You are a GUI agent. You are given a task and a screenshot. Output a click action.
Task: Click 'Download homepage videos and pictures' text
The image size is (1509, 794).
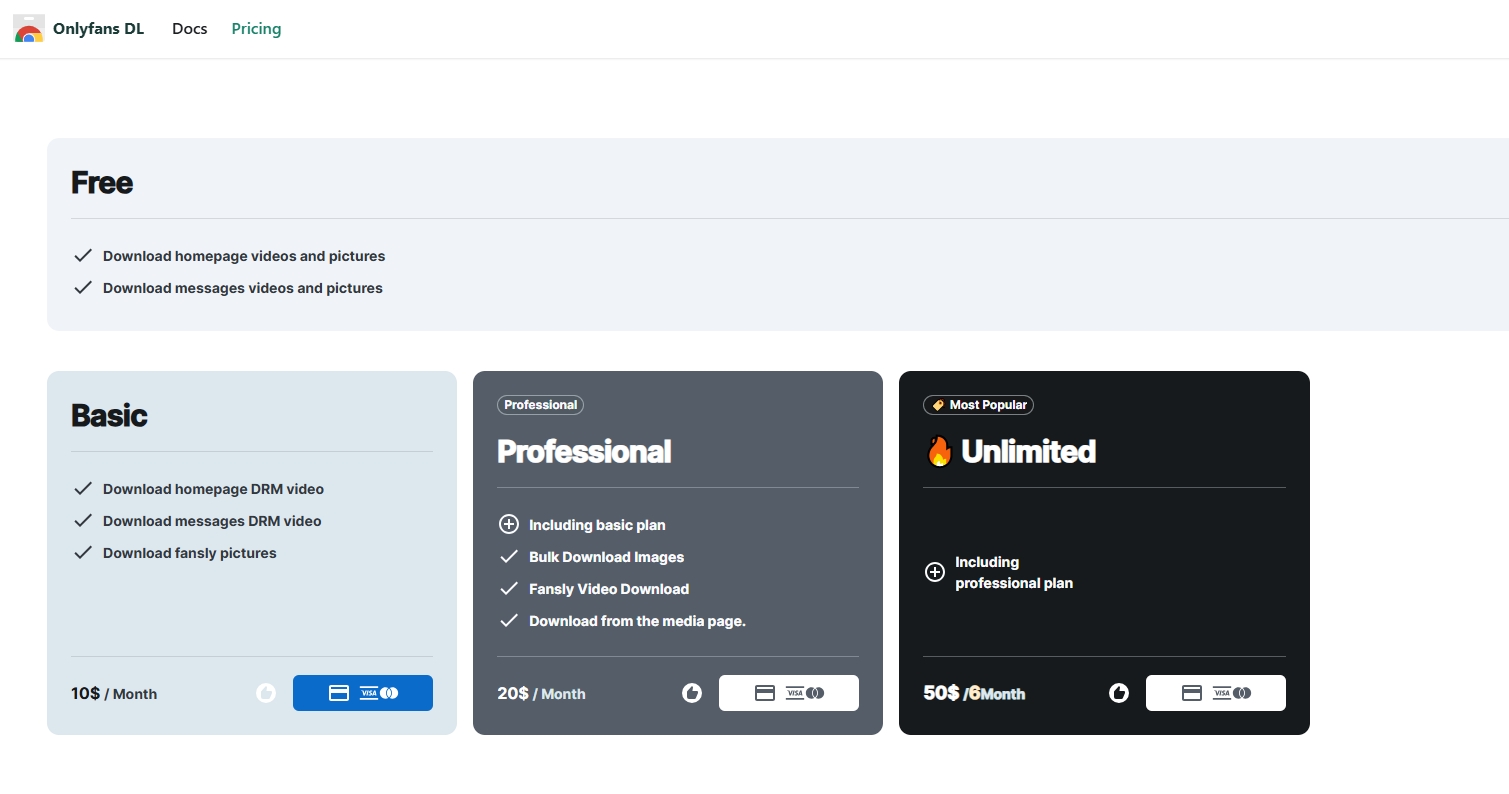[x=244, y=256]
